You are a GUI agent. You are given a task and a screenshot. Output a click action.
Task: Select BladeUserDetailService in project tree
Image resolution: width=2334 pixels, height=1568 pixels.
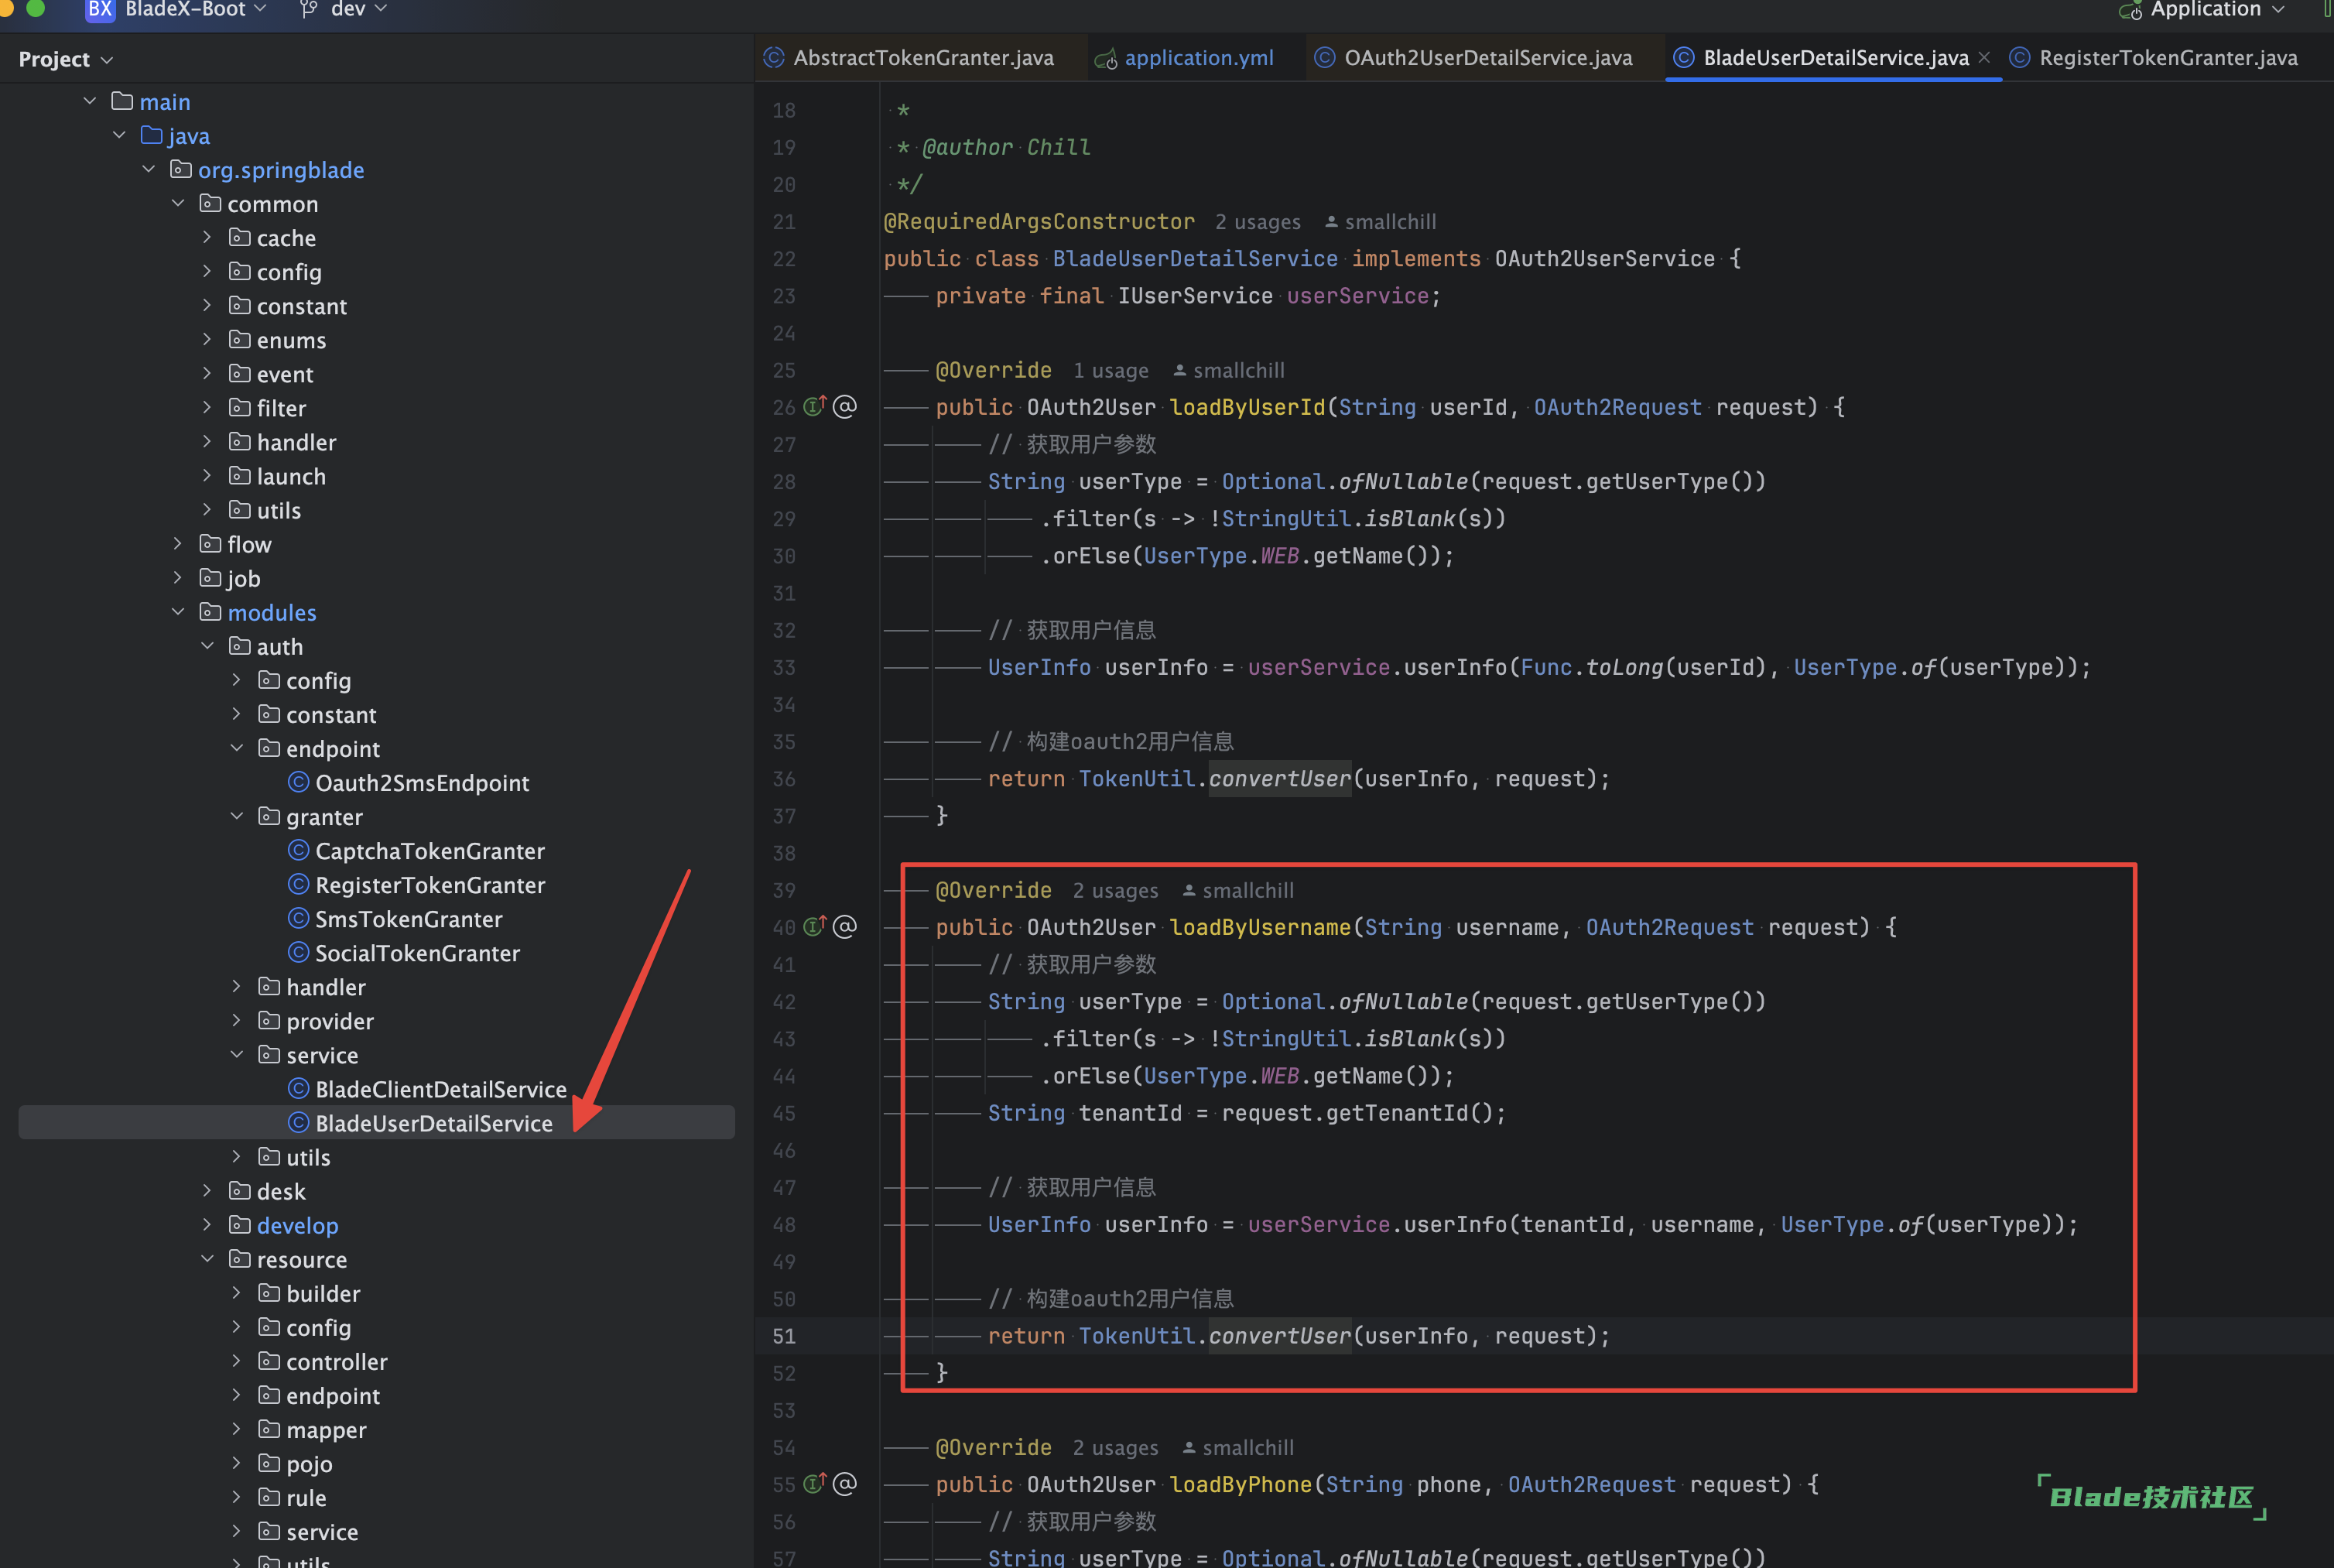tap(376, 1123)
